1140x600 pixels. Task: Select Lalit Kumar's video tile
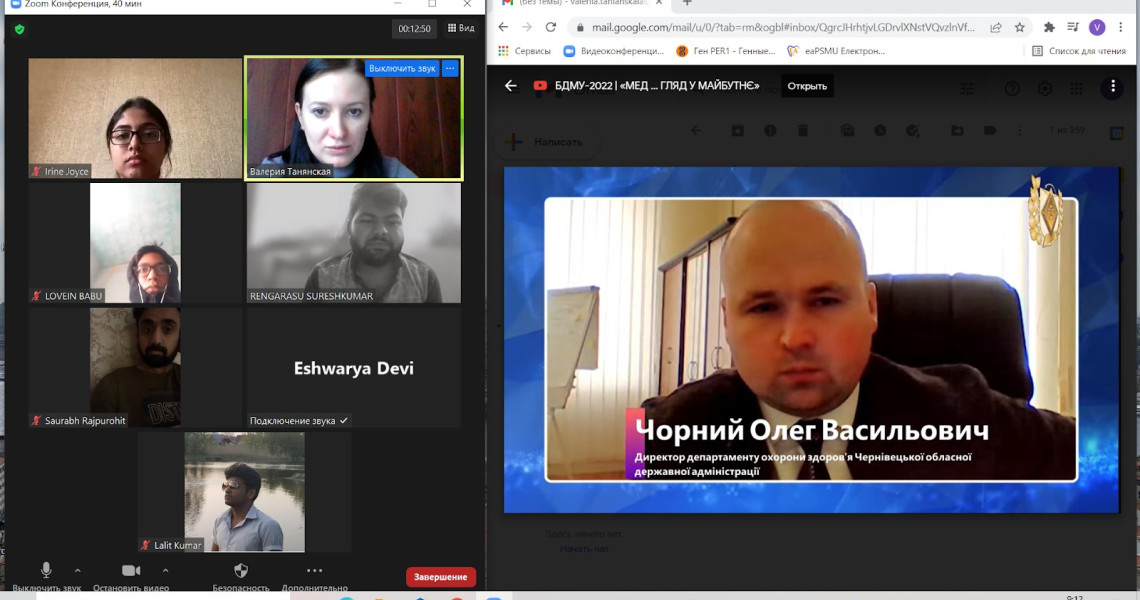244,492
